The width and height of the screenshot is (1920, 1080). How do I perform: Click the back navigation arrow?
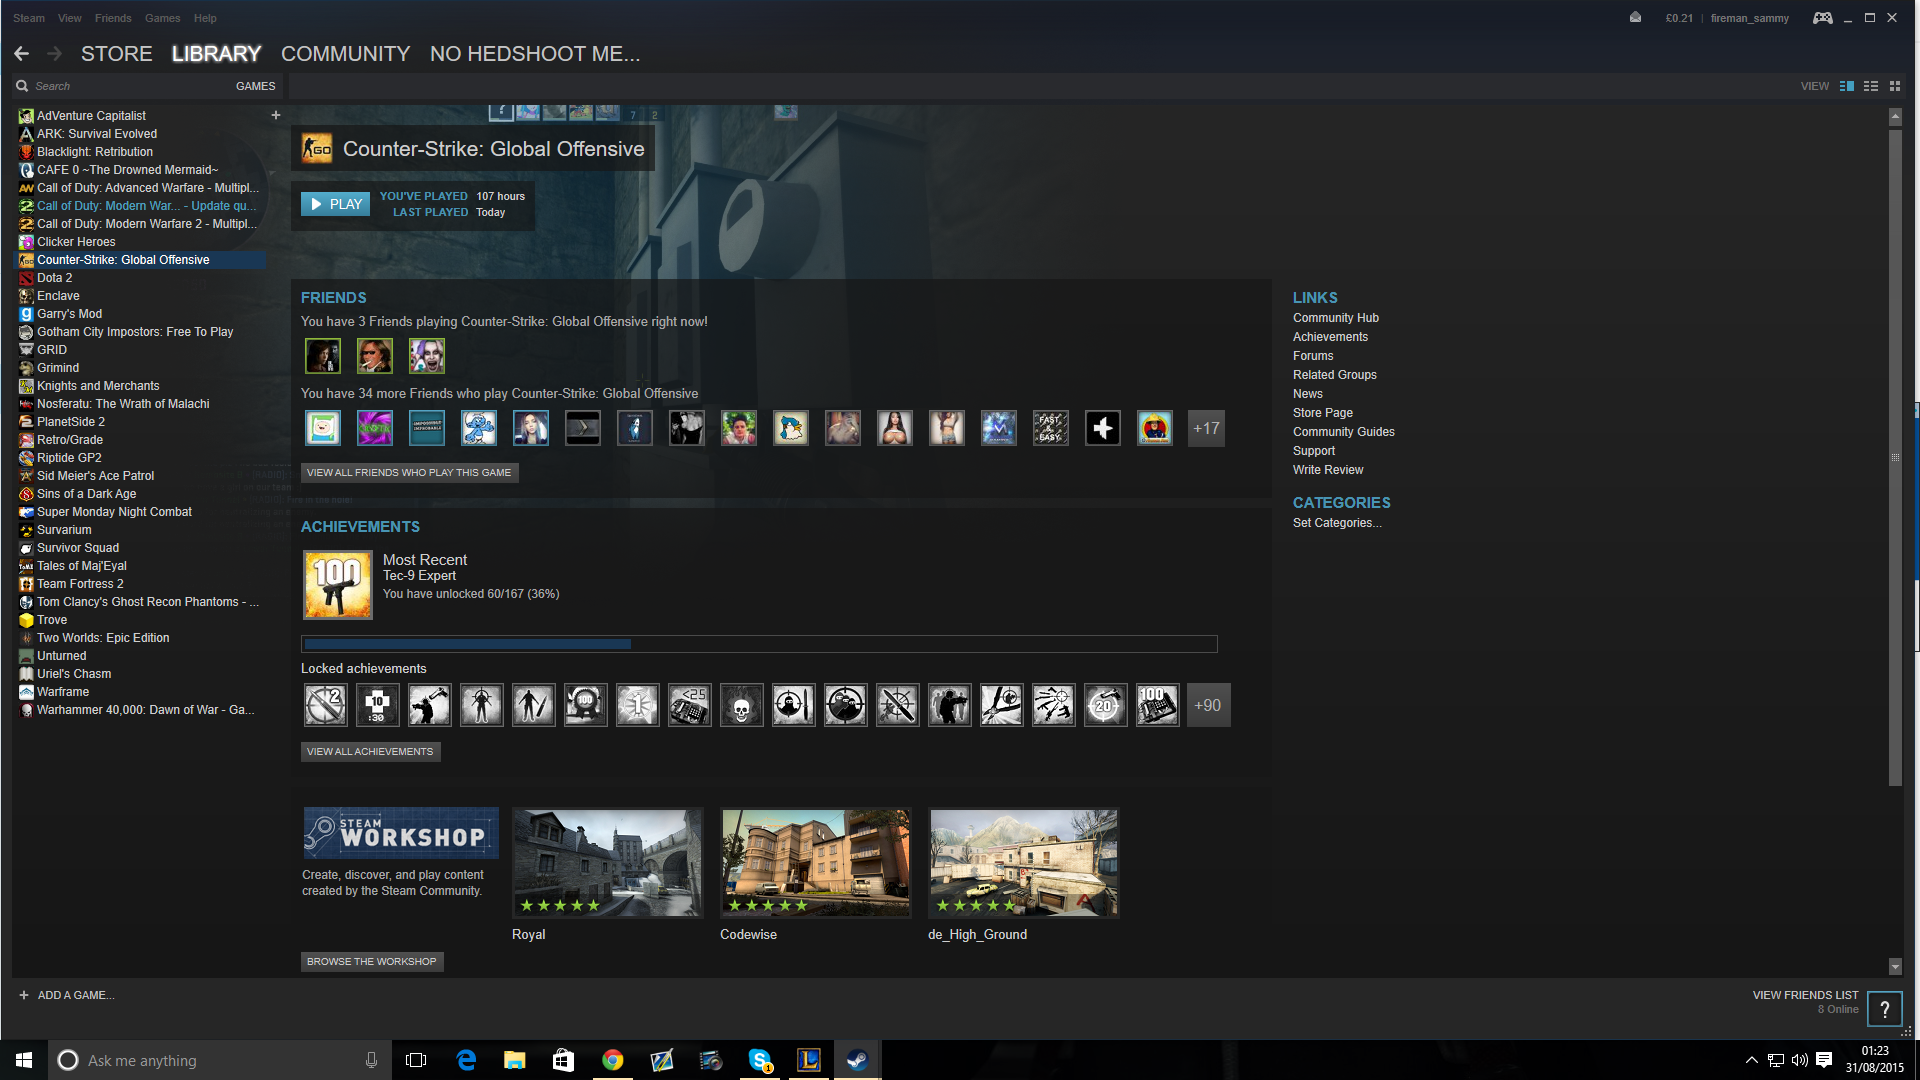pos(22,54)
